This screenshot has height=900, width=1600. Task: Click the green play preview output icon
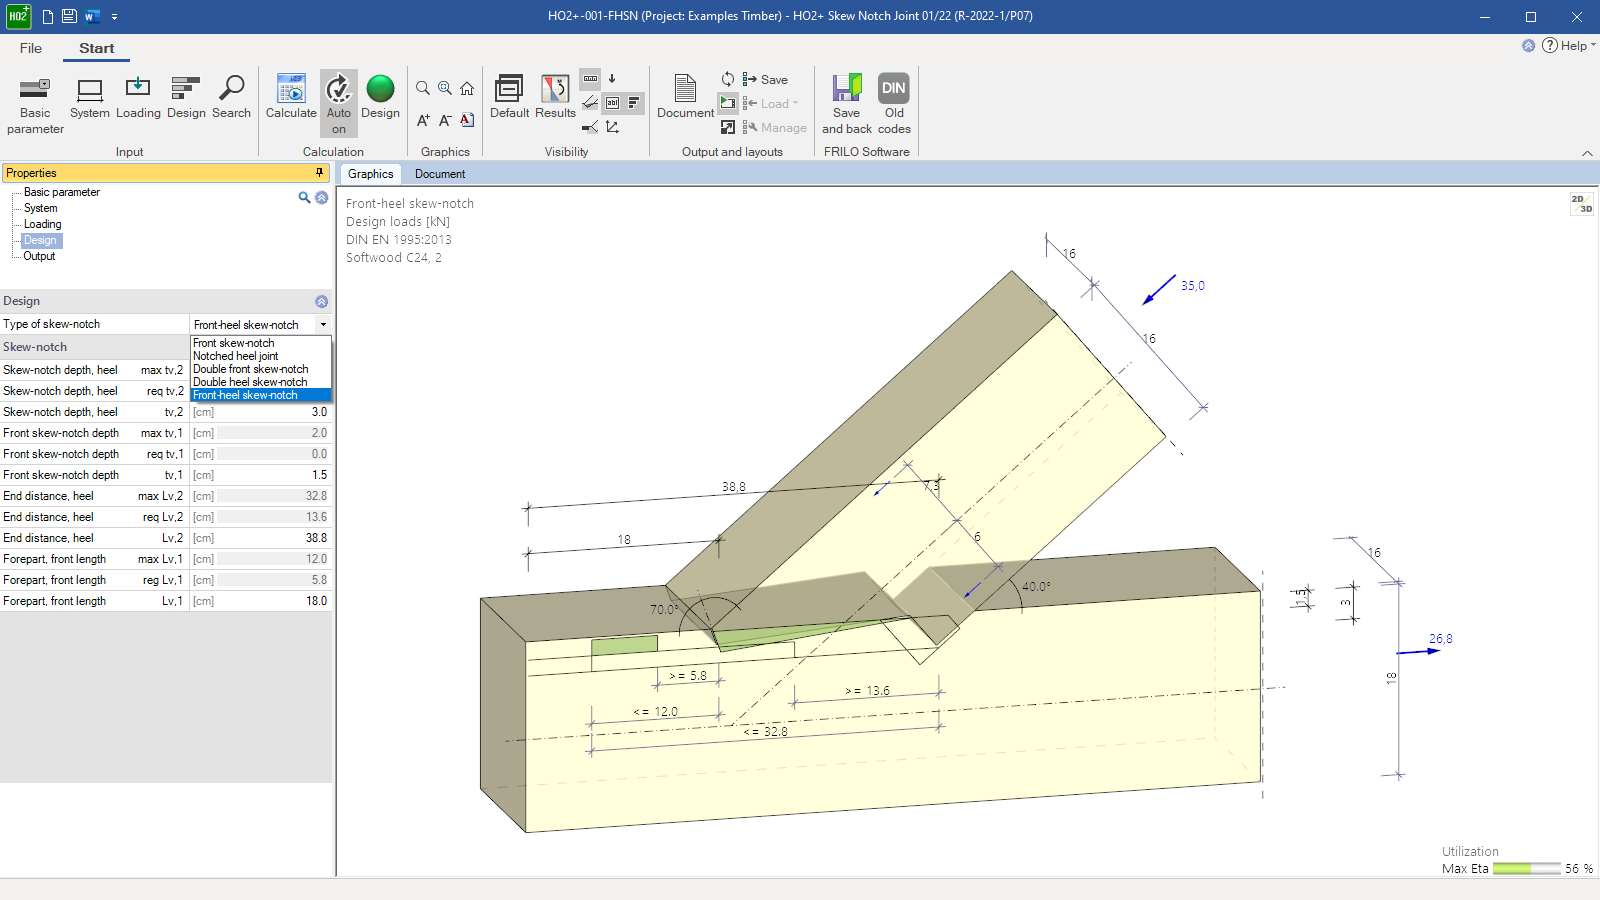(x=728, y=103)
